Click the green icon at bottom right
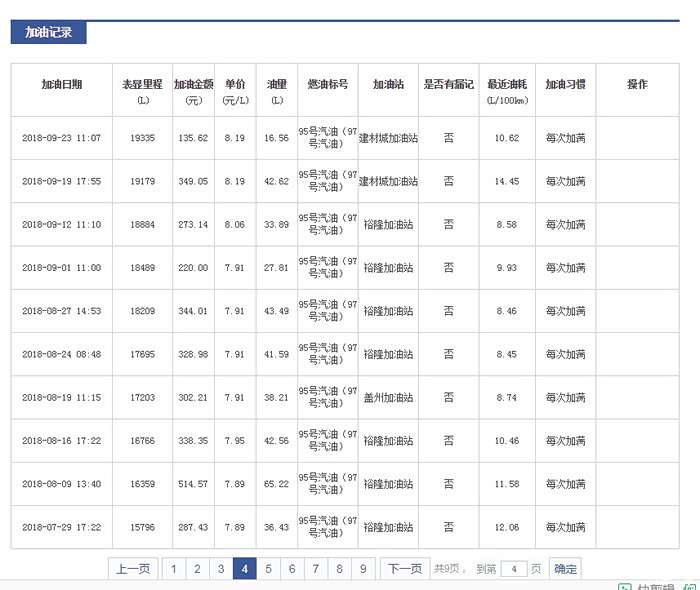 (x=624, y=586)
